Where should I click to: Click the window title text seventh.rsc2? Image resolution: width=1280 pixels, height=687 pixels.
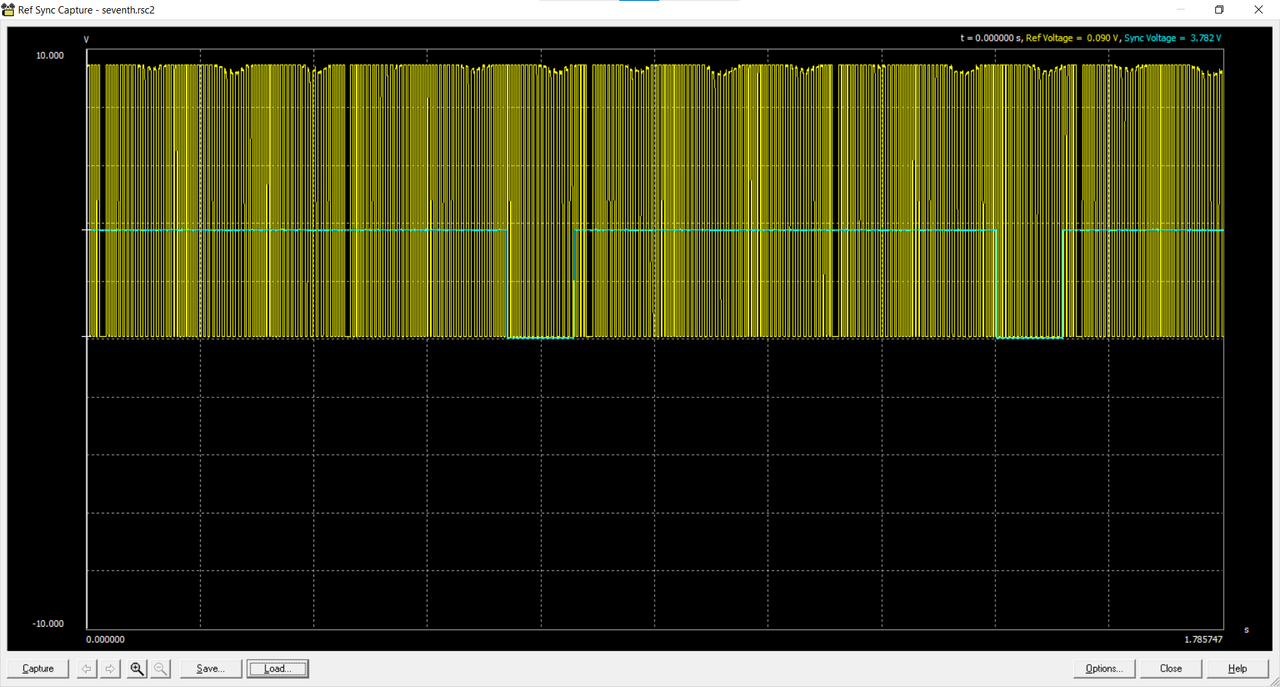click(x=129, y=9)
